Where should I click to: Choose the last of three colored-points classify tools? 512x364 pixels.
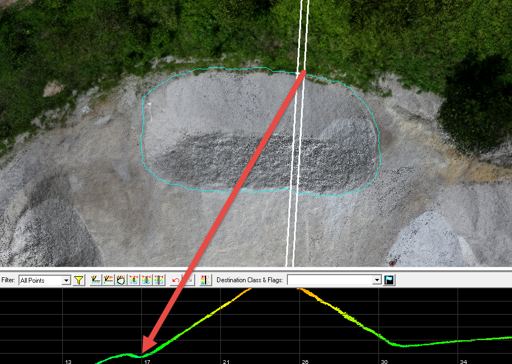(x=159, y=280)
